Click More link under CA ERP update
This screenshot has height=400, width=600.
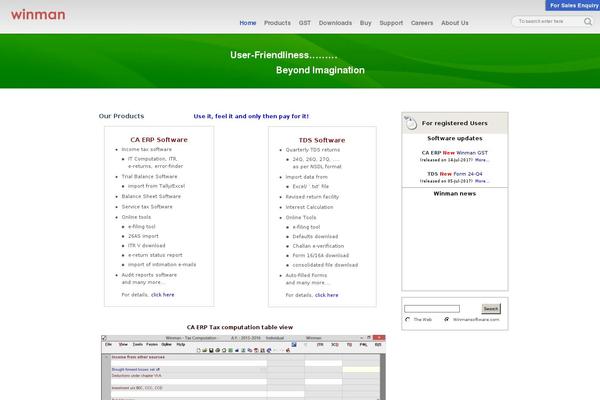tap(482, 160)
